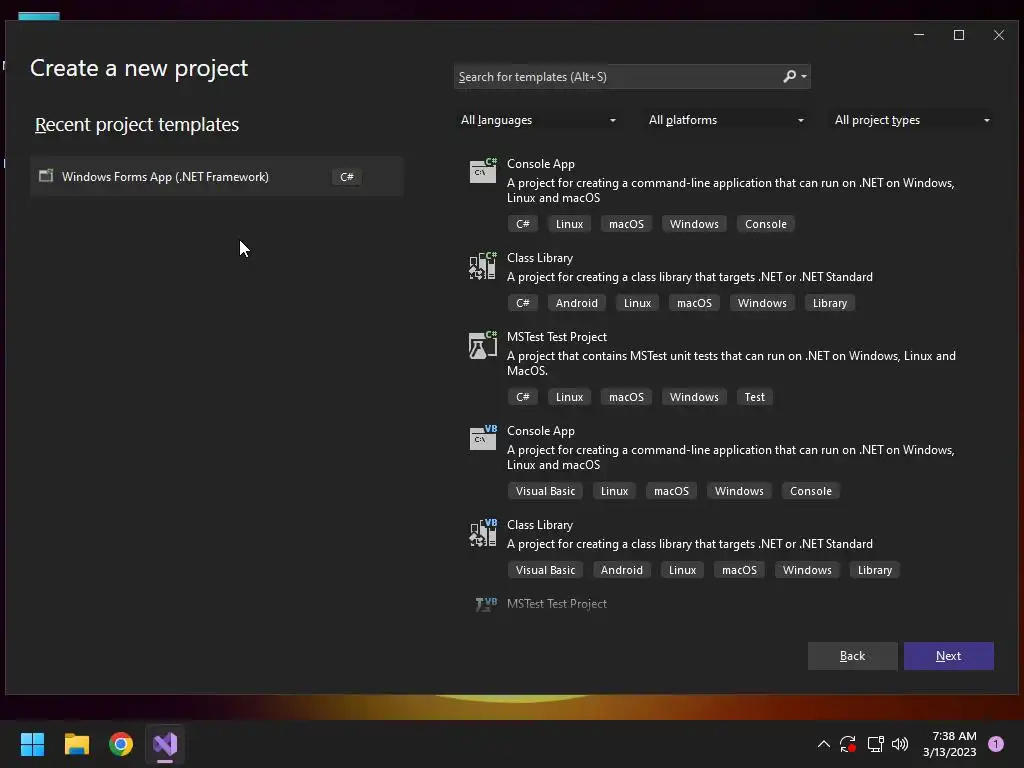Select the Visual Basic Console App title
Image resolution: width=1024 pixels, height=768 pixels.
pos(541,431)
